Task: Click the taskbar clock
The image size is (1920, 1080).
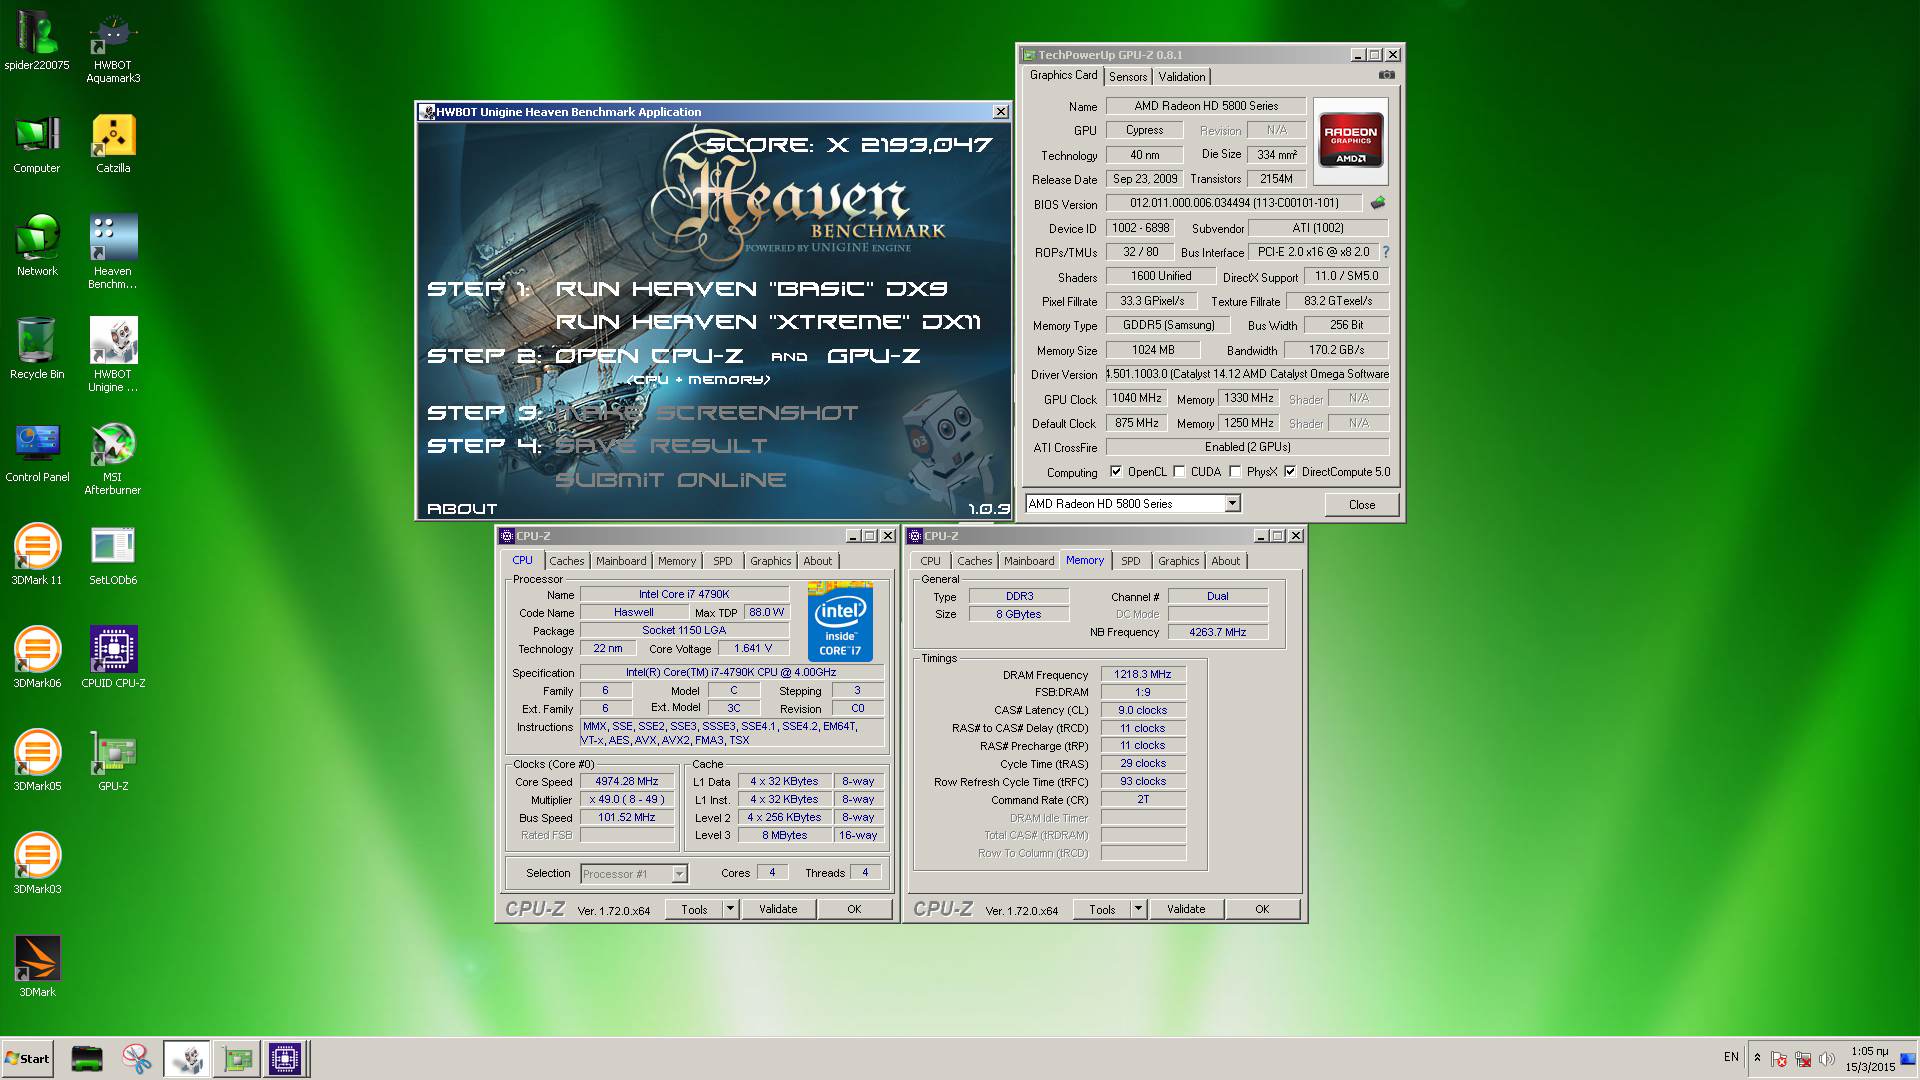Action: 1869,1059
